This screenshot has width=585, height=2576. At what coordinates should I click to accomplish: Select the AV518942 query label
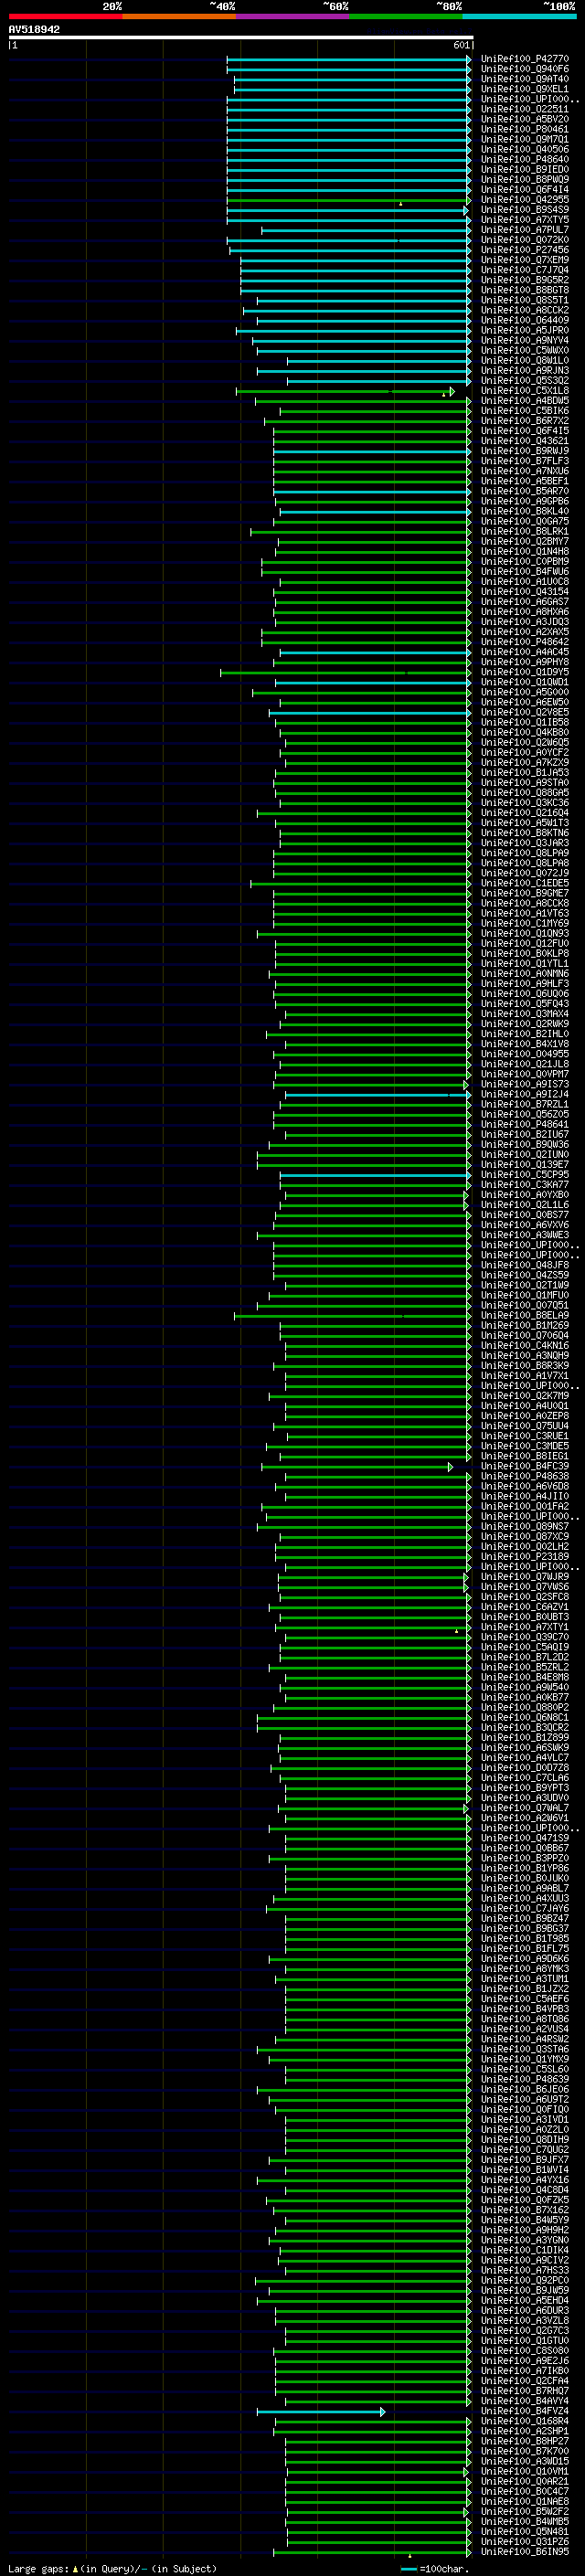click(34, 30)
